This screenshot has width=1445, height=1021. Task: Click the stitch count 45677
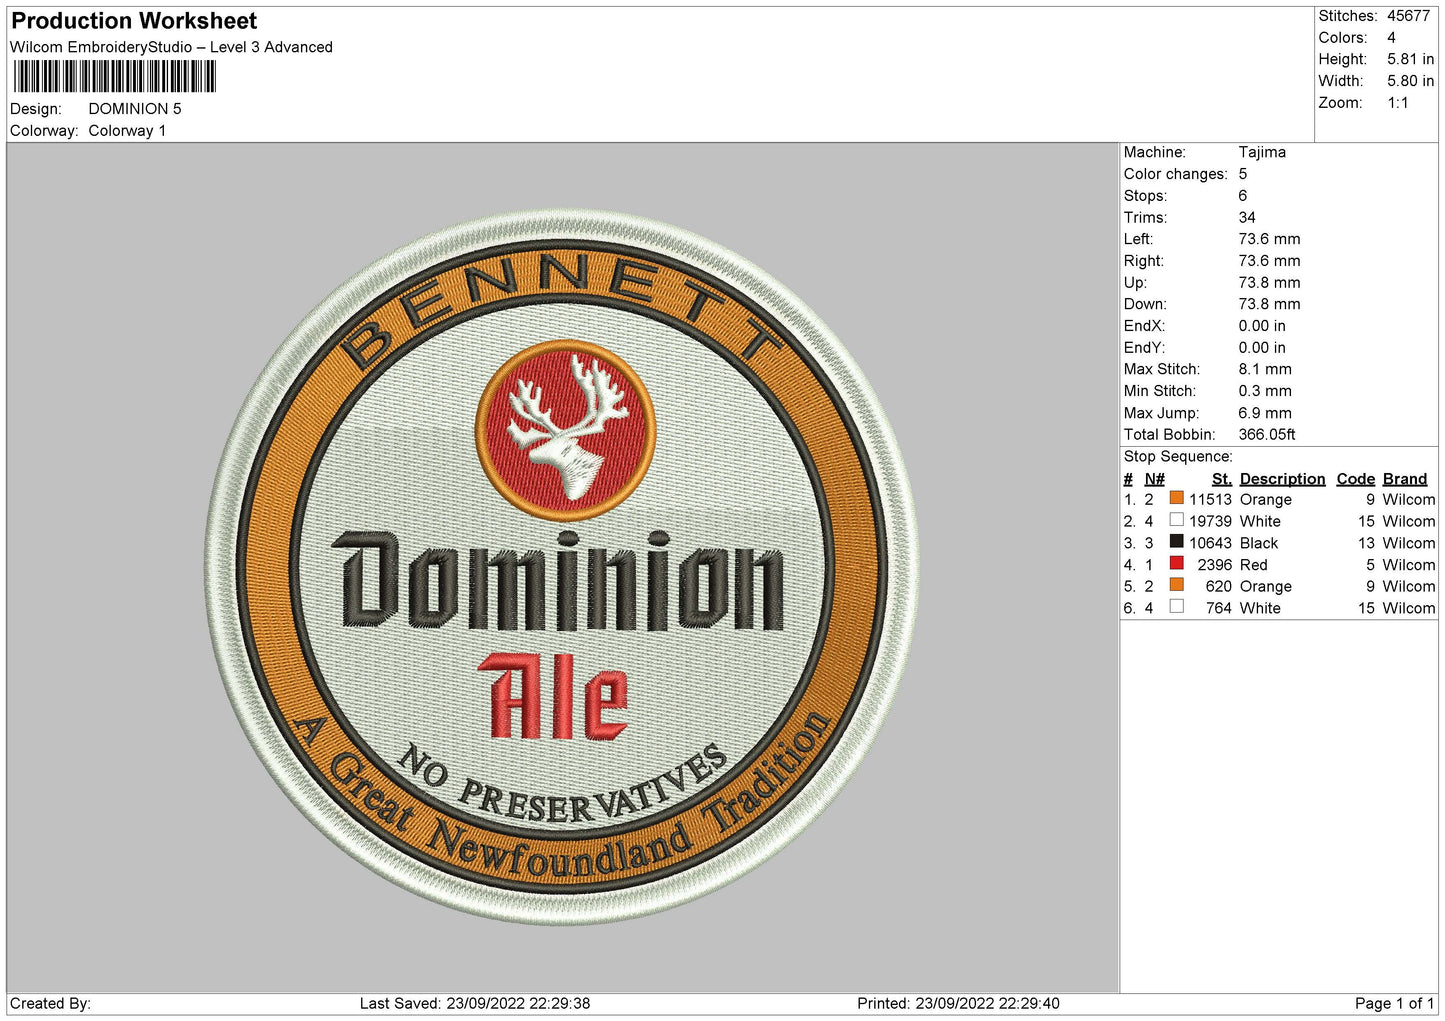1408,16
